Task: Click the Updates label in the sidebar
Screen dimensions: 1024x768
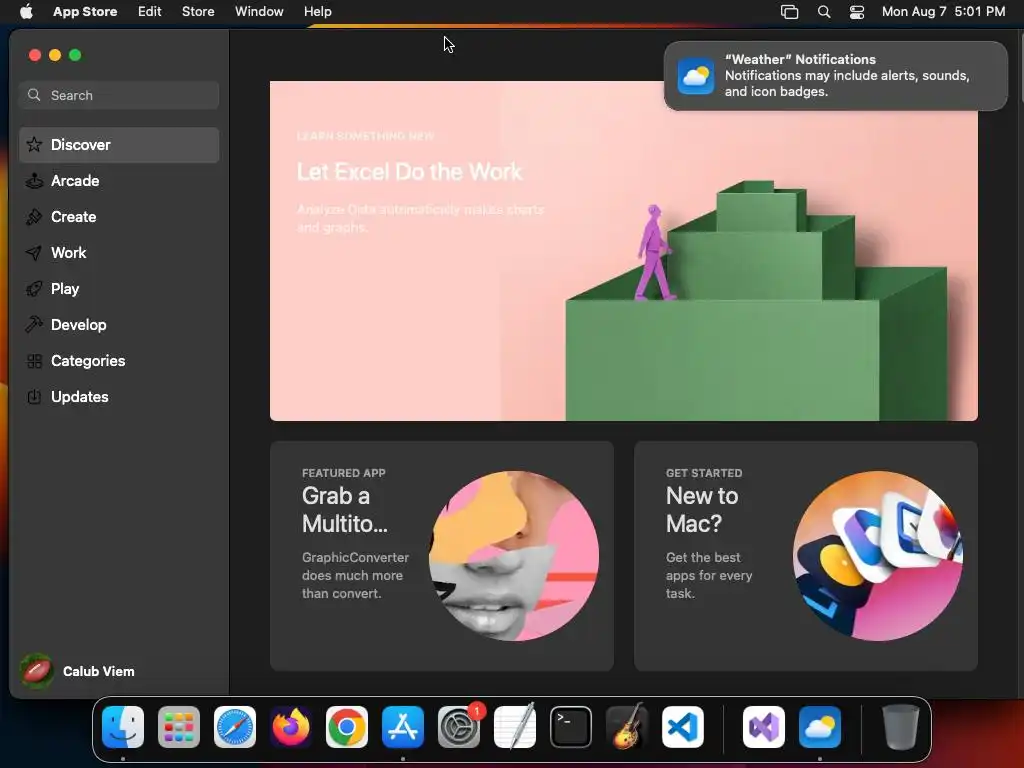Action: pos(80,396)
